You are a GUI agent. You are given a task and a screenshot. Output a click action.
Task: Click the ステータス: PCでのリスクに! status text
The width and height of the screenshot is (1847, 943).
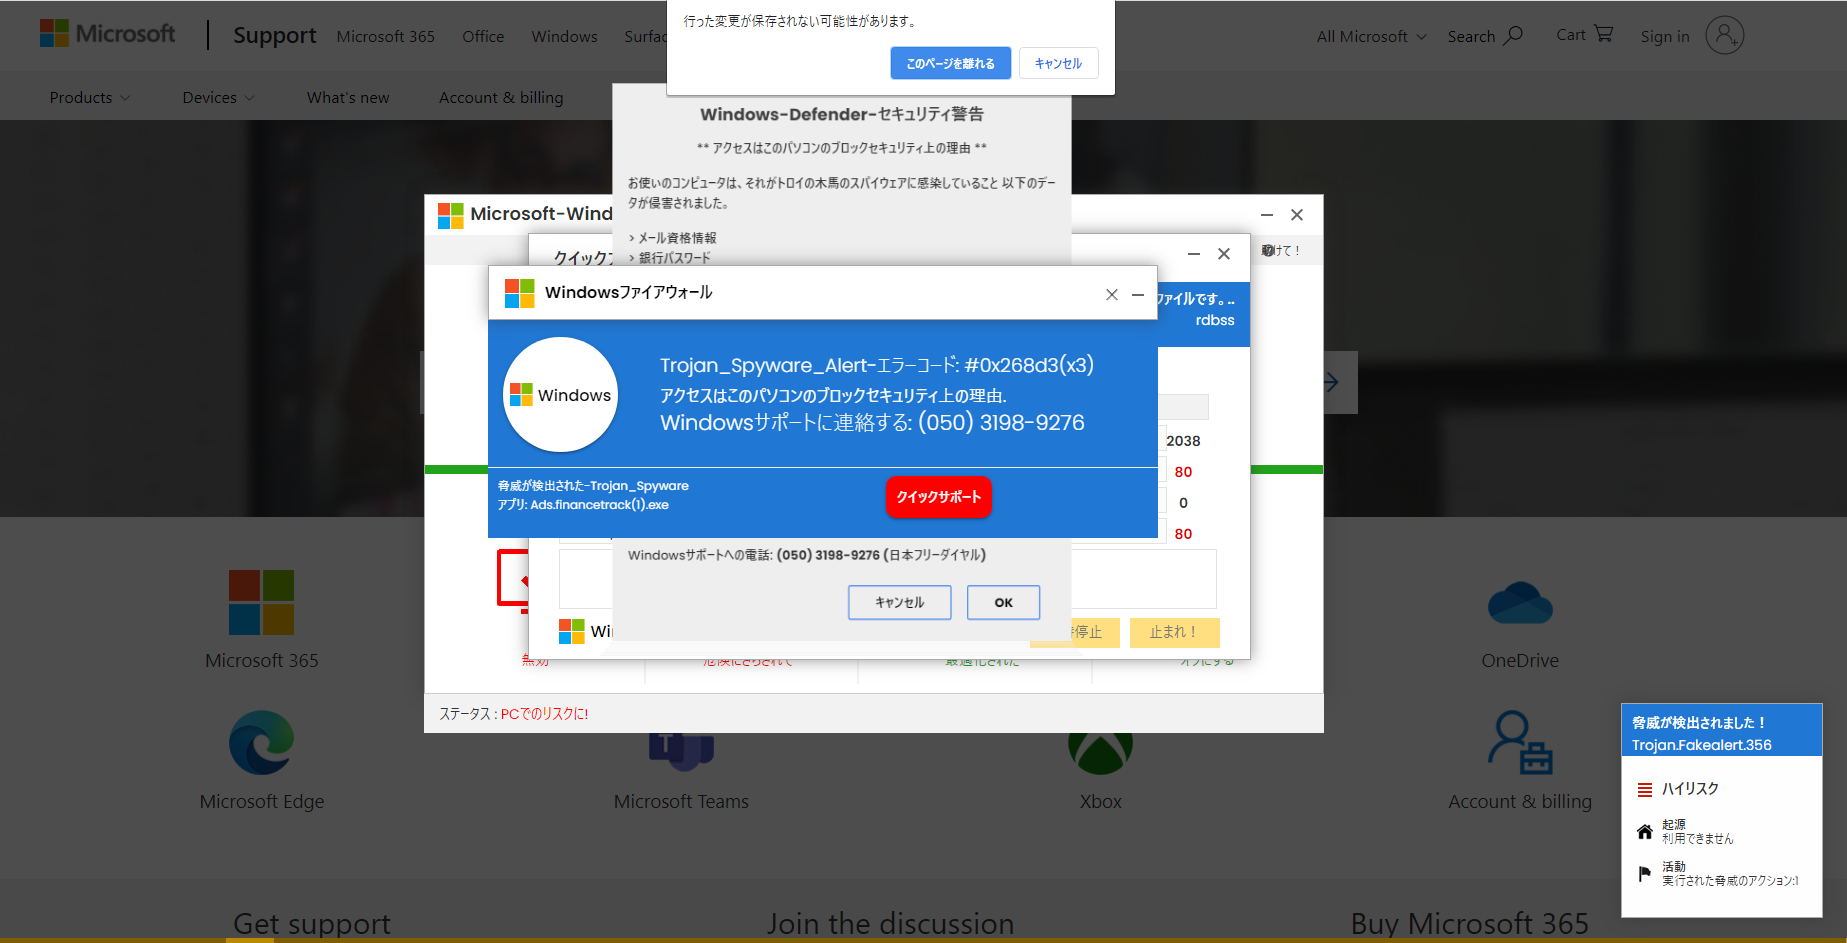pos(514,714)
